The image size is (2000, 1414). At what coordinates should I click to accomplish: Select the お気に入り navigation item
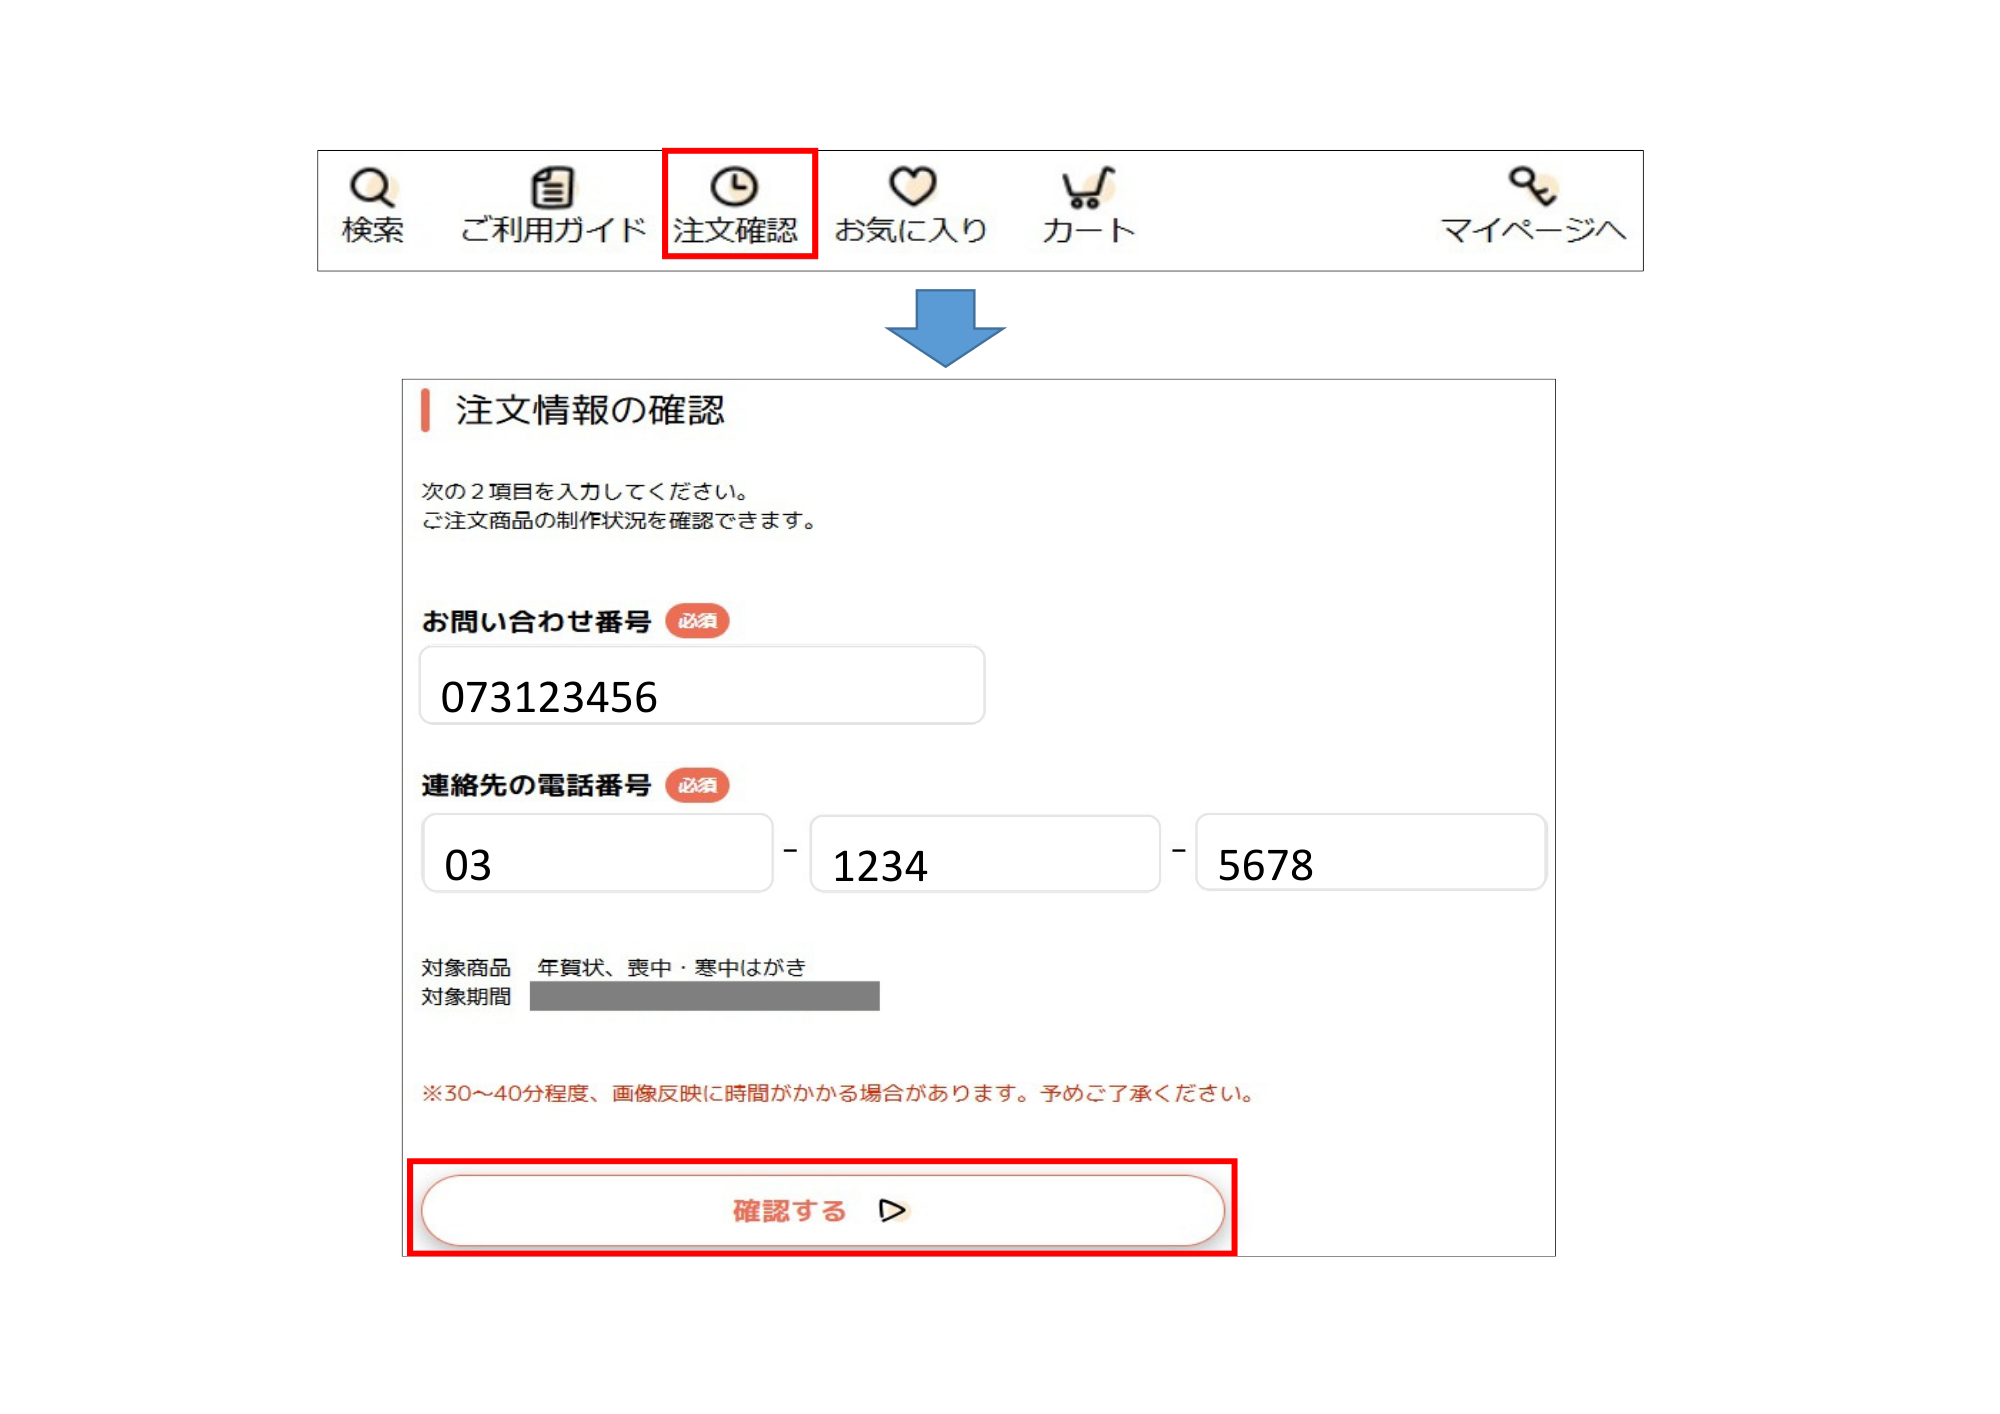tap(911, 230)
